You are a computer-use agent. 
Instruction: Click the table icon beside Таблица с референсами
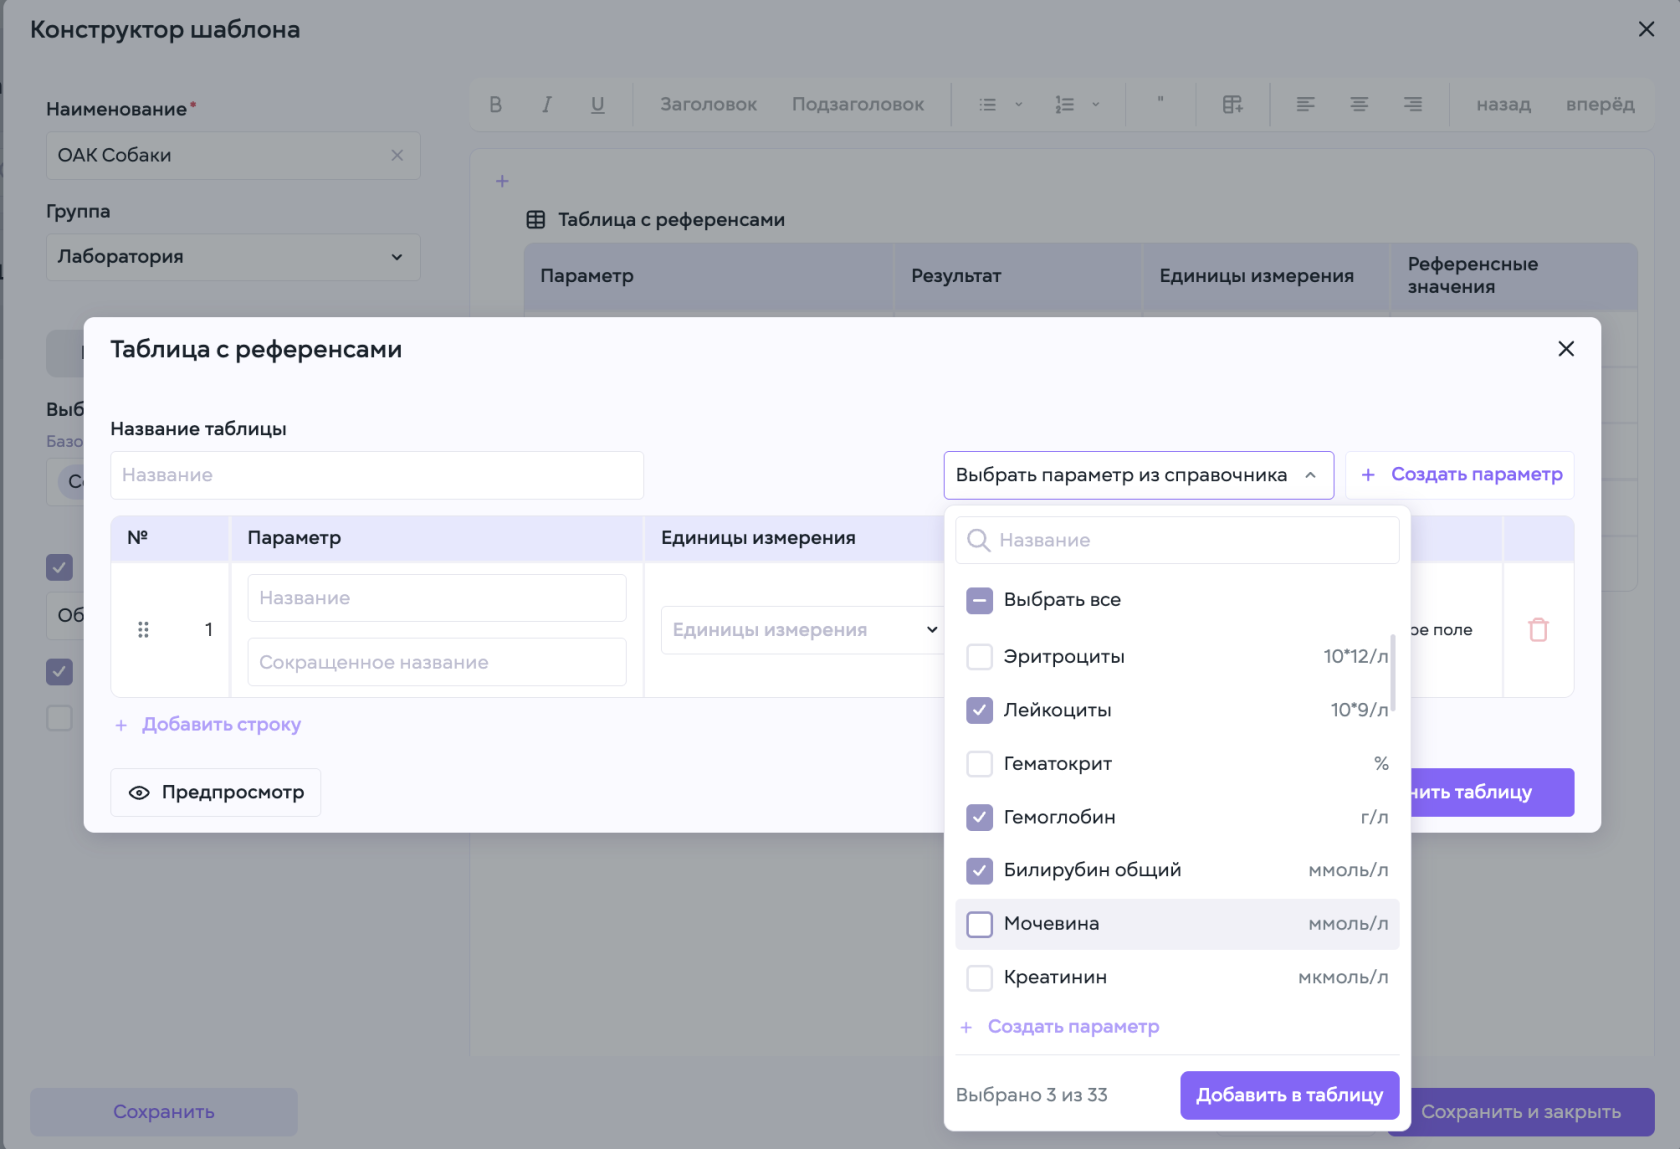pos(536,219)
